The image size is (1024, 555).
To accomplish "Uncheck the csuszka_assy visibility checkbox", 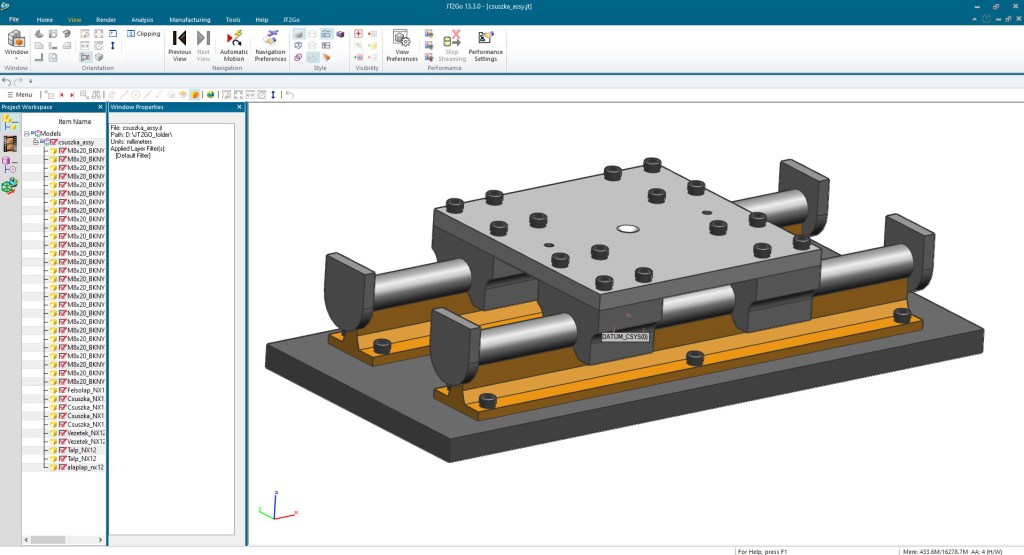I will (53, 142).
